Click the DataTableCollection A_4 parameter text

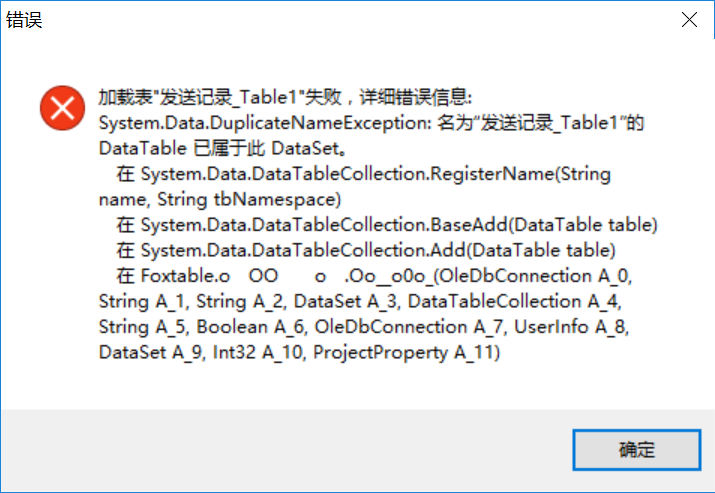[514, 302]
